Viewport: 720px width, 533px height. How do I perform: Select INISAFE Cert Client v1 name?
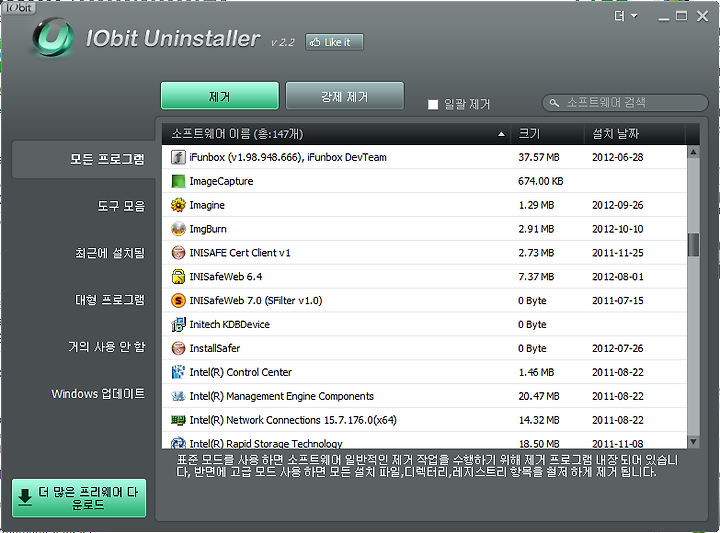click(240, 253)
